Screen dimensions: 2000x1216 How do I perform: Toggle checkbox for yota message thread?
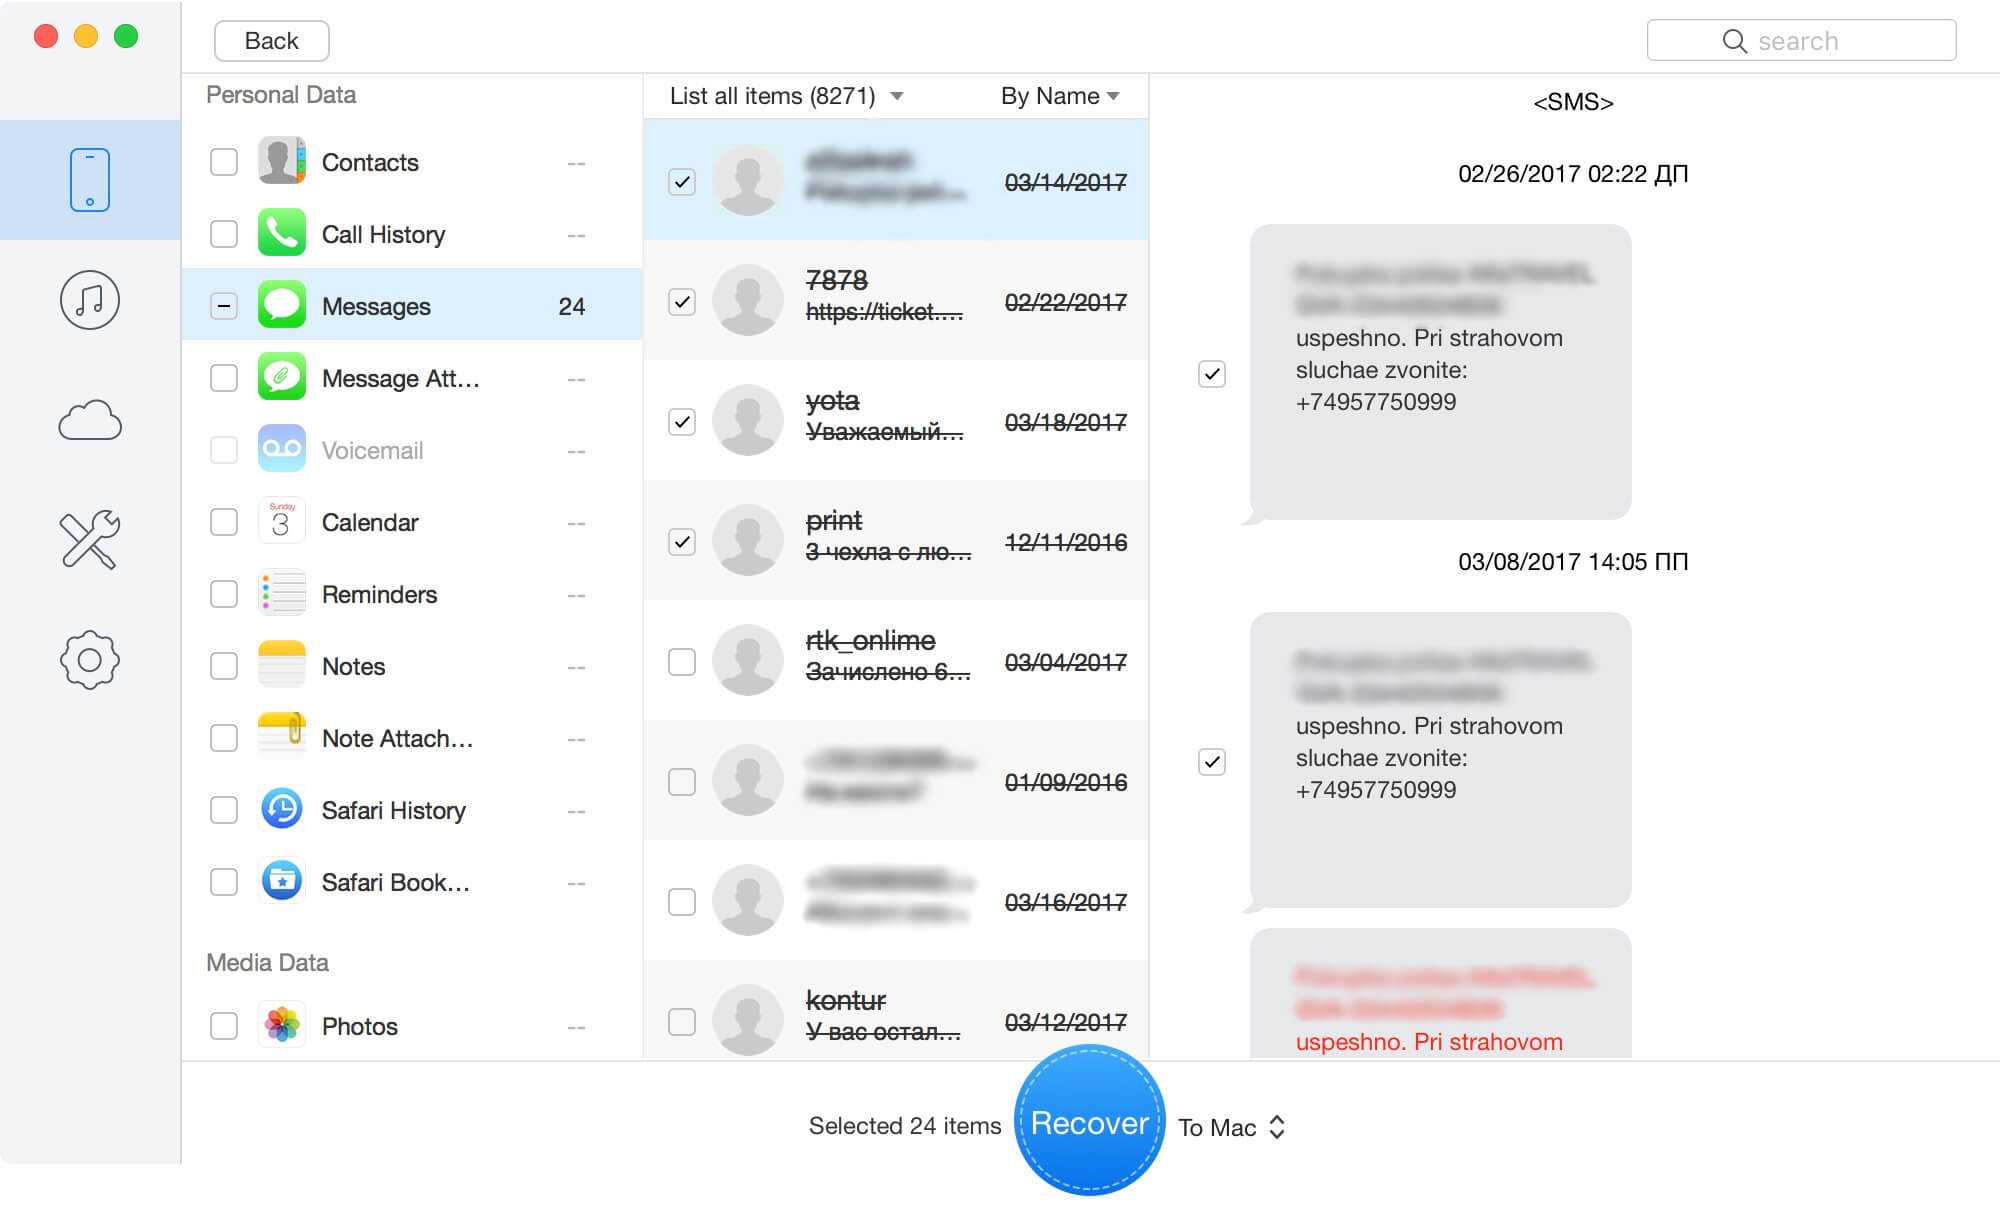(x=679, y=420)
